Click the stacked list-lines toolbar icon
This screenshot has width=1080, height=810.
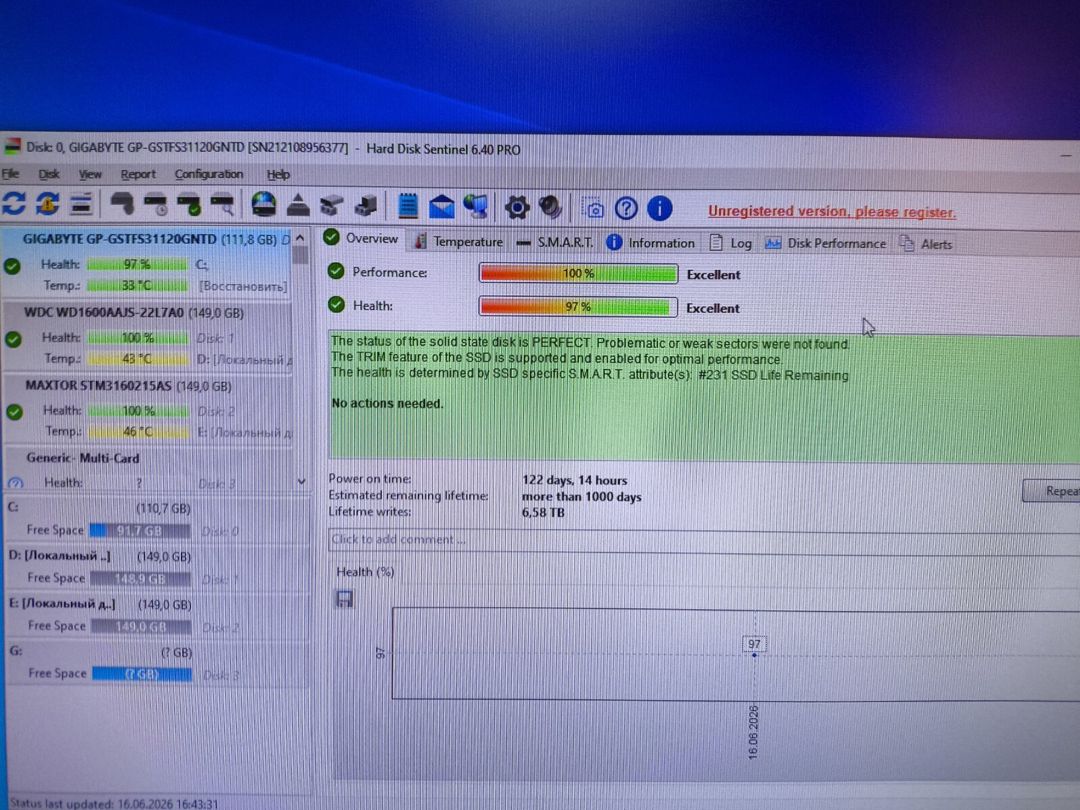[81, 204]
